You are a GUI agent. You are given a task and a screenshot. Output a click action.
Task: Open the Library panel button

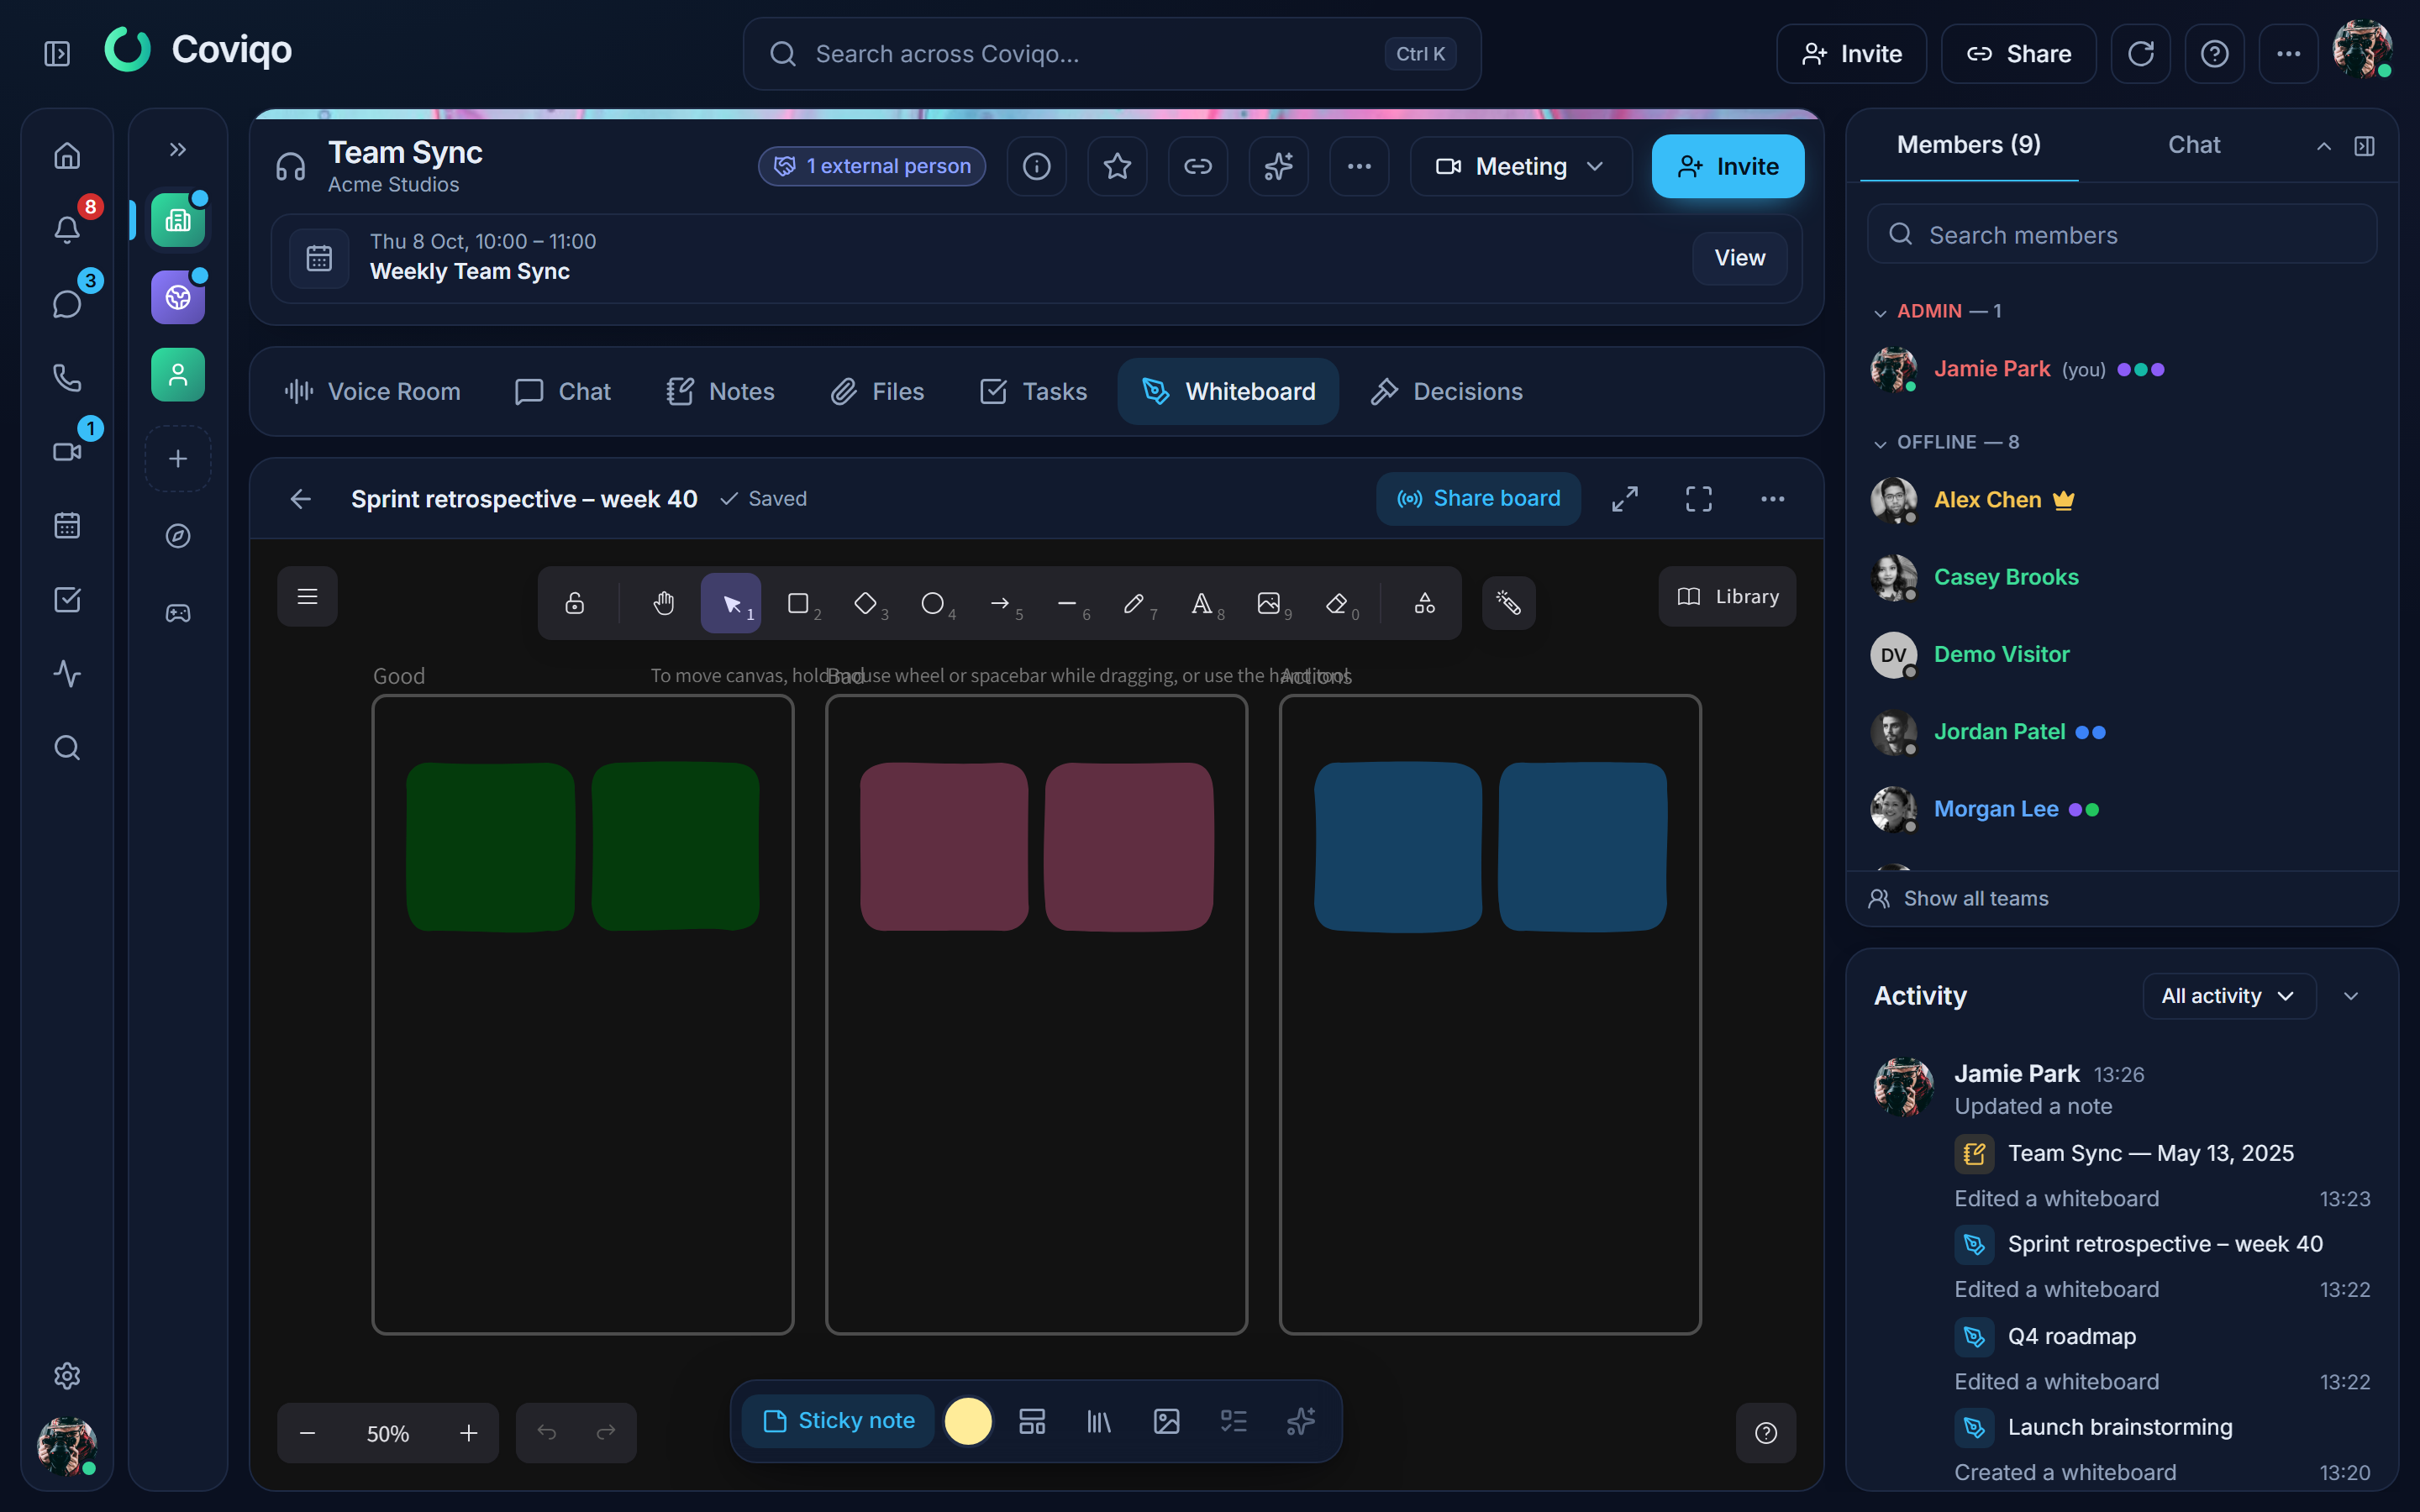1727,597
